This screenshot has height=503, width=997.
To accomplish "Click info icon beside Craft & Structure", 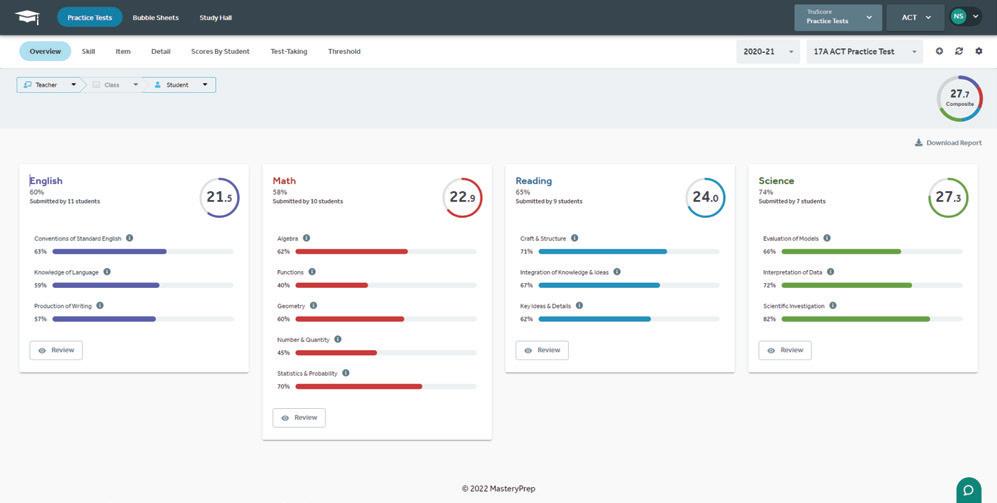I will coord(574,238).
